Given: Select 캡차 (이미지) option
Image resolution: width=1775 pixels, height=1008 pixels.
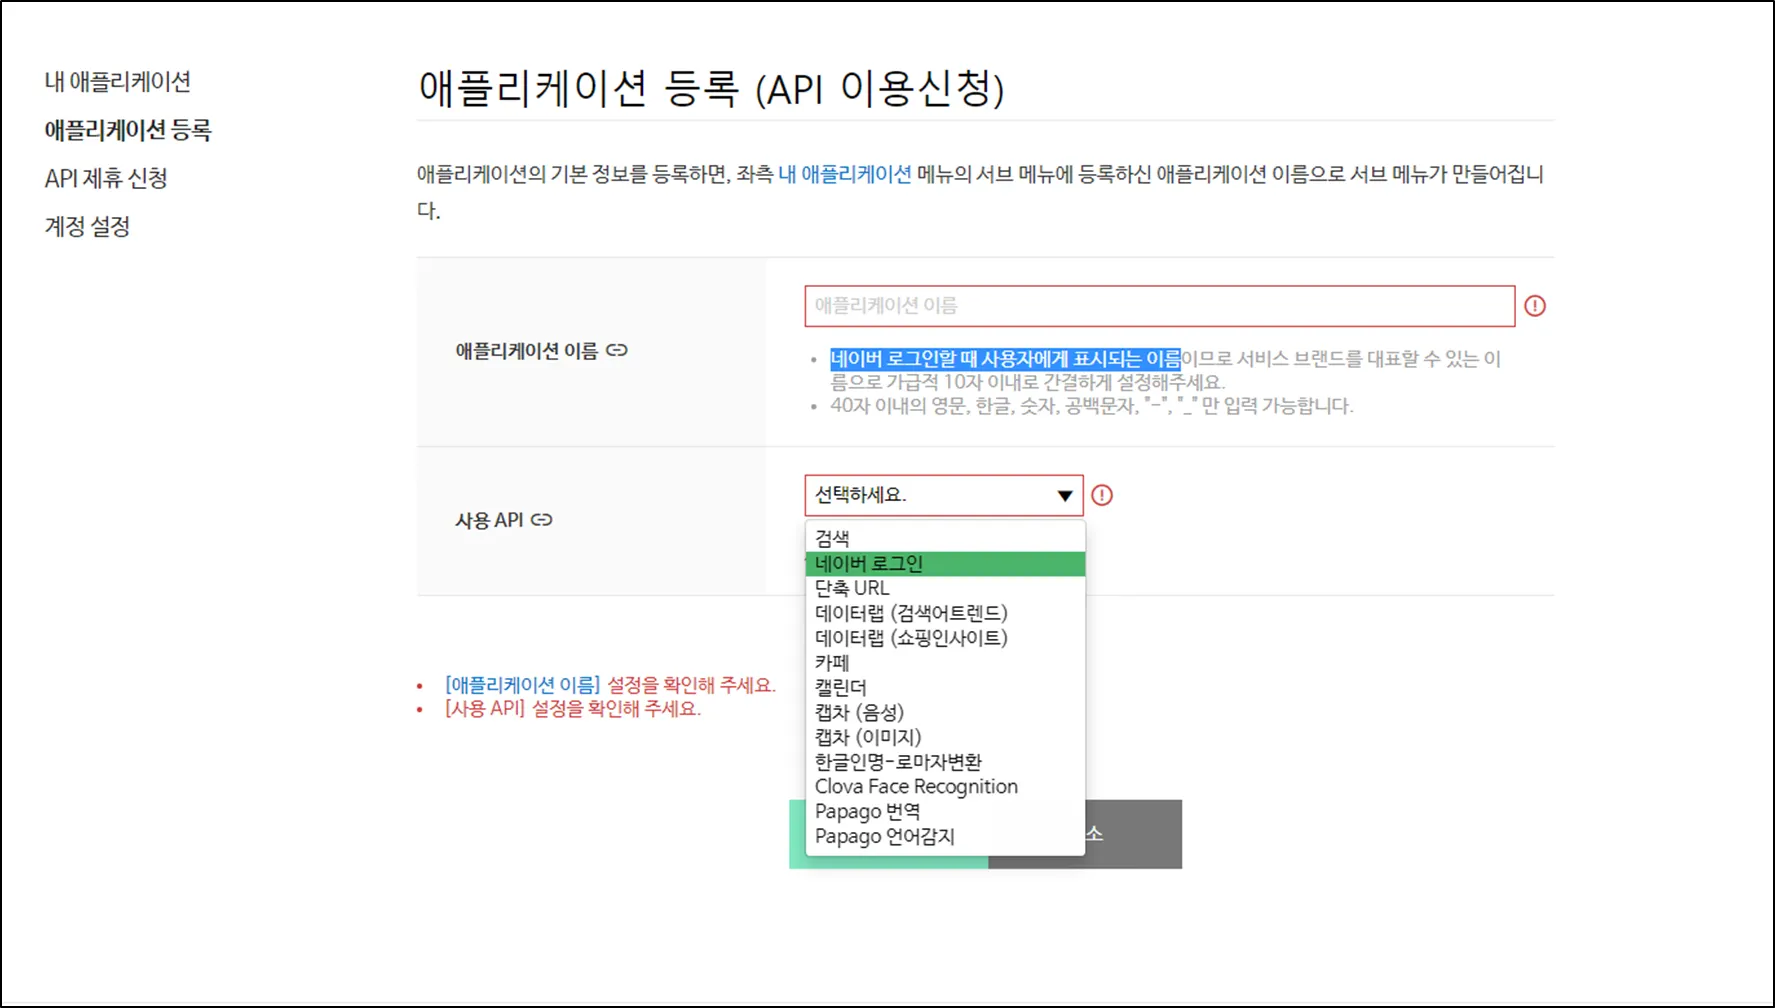Looking at the screenshot, I should click(945, 737).
